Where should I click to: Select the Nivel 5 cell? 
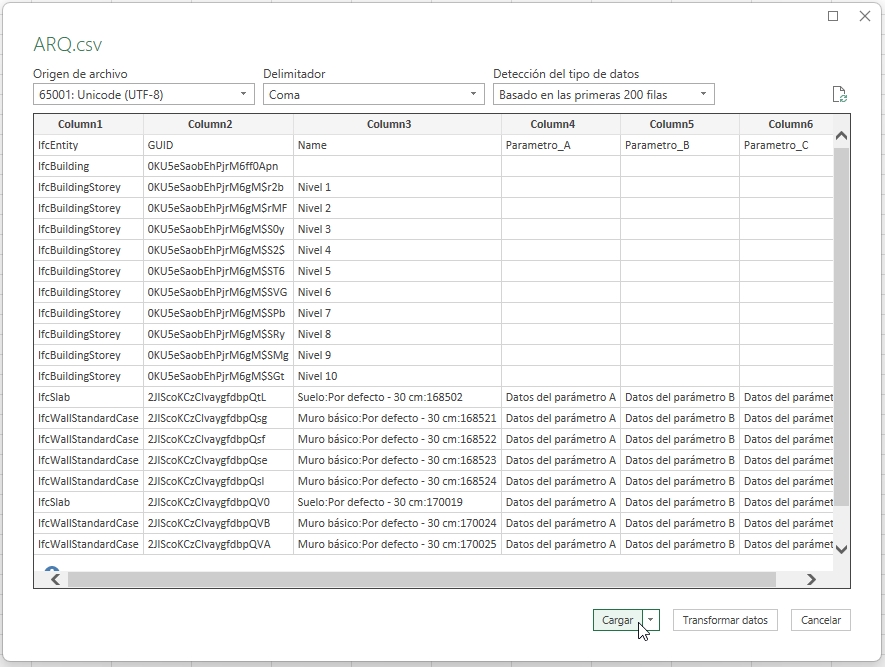point(314,271)
